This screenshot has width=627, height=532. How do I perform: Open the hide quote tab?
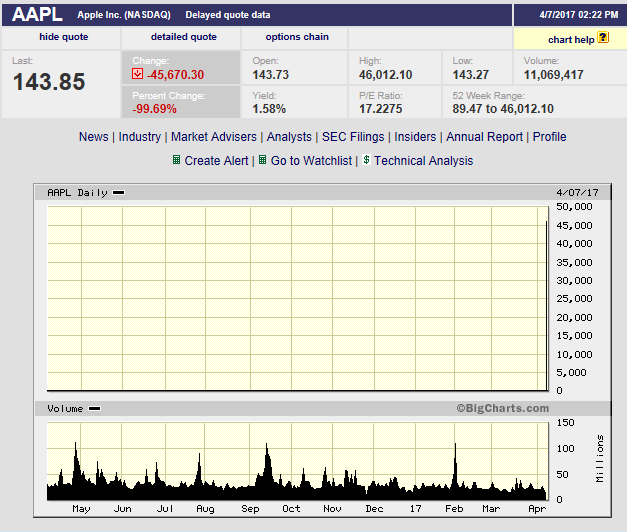coord(63,37)
